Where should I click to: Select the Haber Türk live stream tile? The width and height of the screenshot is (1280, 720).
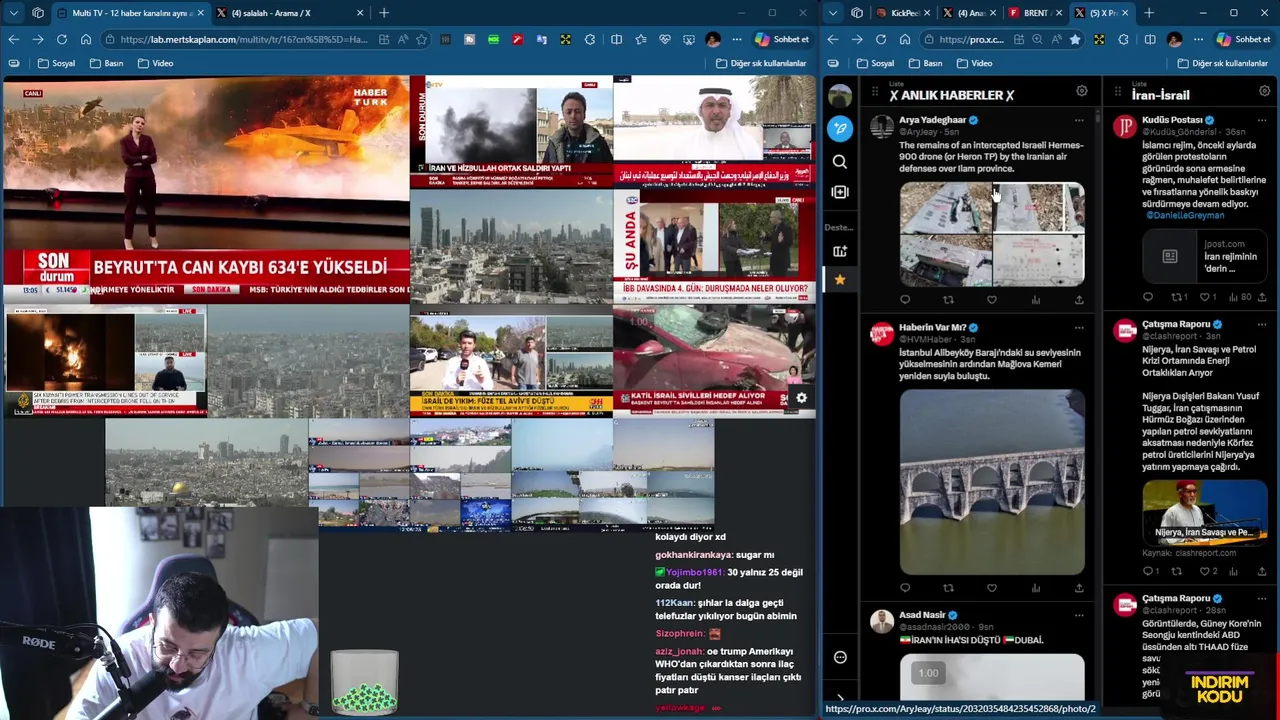tap(205, 190)
